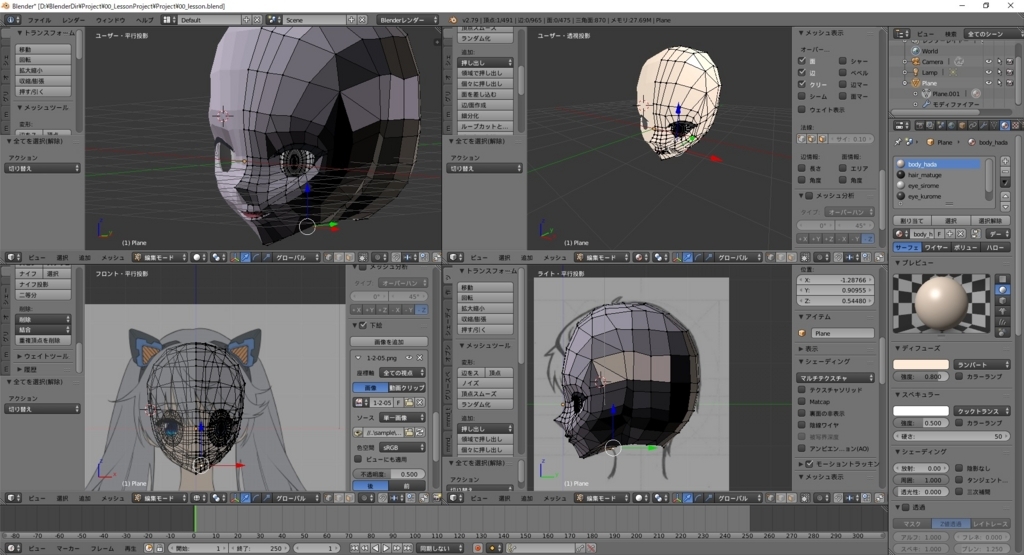
Task: Open the レンダー menu
Action: 73,20
